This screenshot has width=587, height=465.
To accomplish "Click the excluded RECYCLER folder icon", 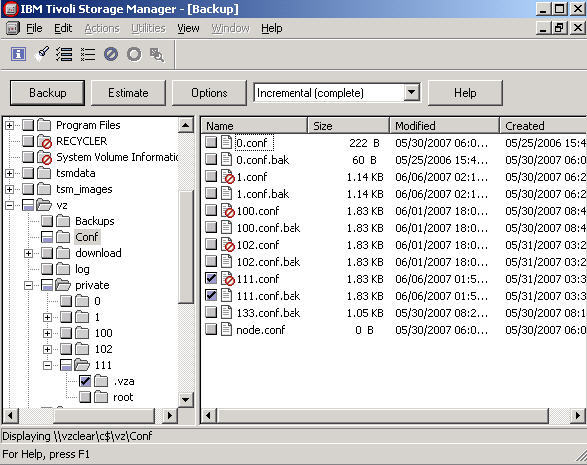I will point(45,141).
